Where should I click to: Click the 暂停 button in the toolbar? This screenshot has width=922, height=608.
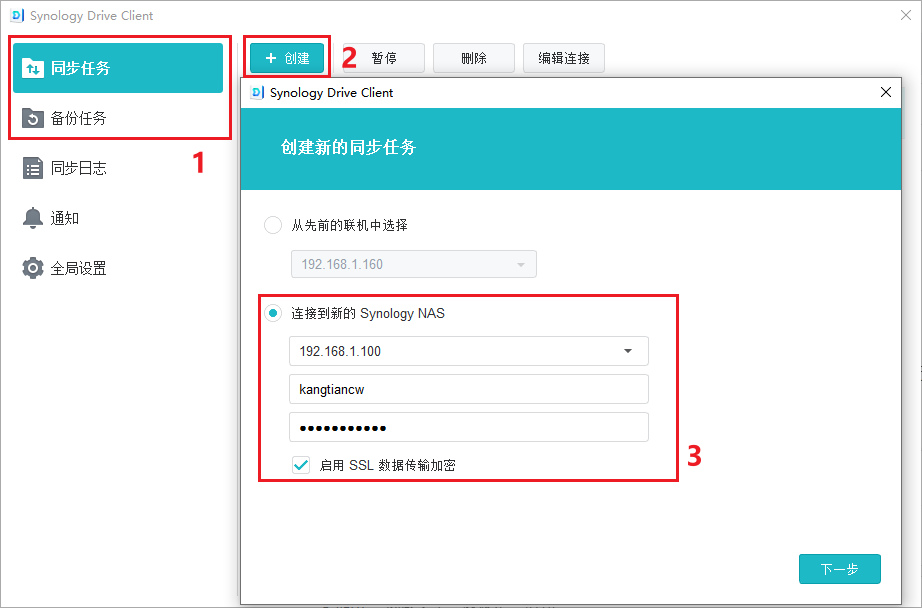(384, 58)
